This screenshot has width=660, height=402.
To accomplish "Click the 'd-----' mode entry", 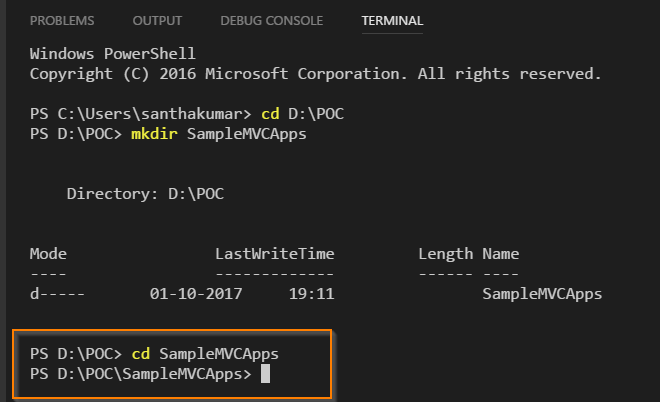I will pos(57,294).
